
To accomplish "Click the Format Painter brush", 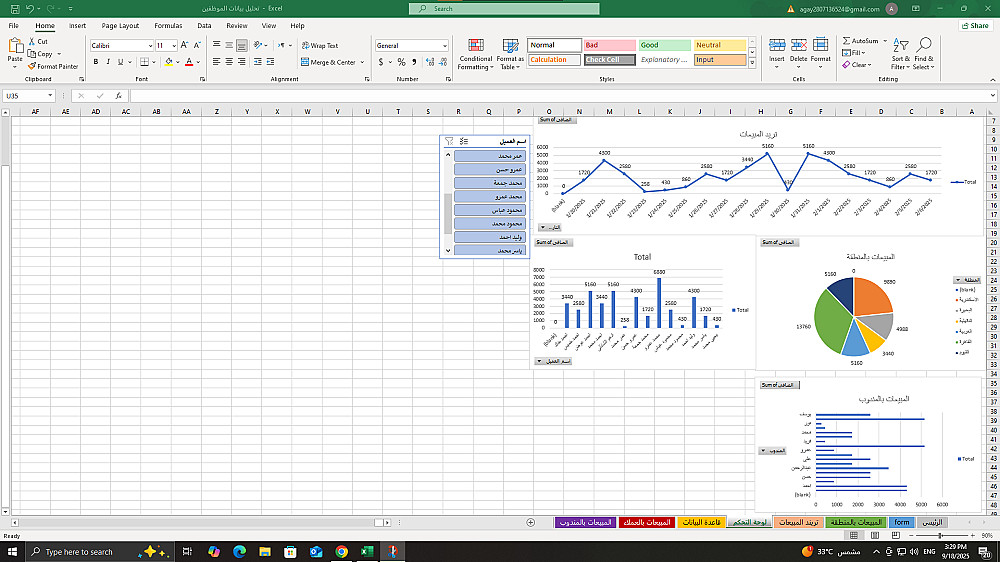I will tap(31, 66).
